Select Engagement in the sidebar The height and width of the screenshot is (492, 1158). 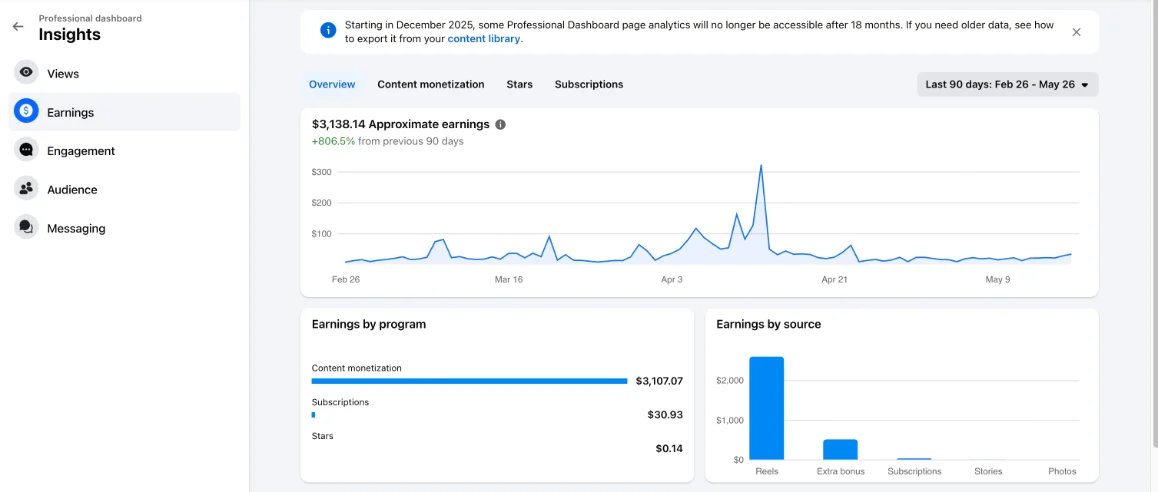124,150
